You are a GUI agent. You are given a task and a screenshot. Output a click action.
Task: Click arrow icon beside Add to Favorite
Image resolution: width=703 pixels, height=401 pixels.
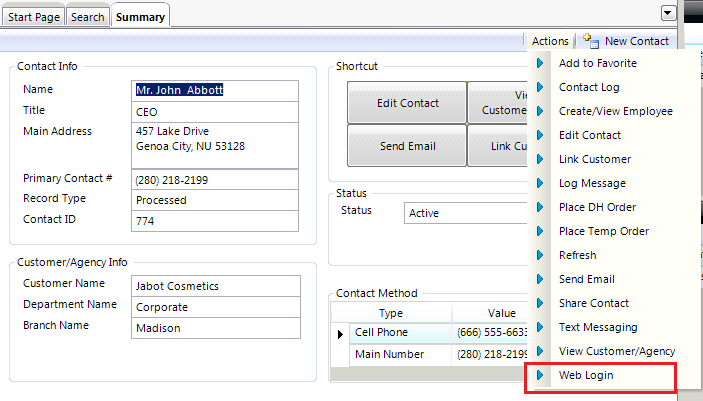point(540,63)
